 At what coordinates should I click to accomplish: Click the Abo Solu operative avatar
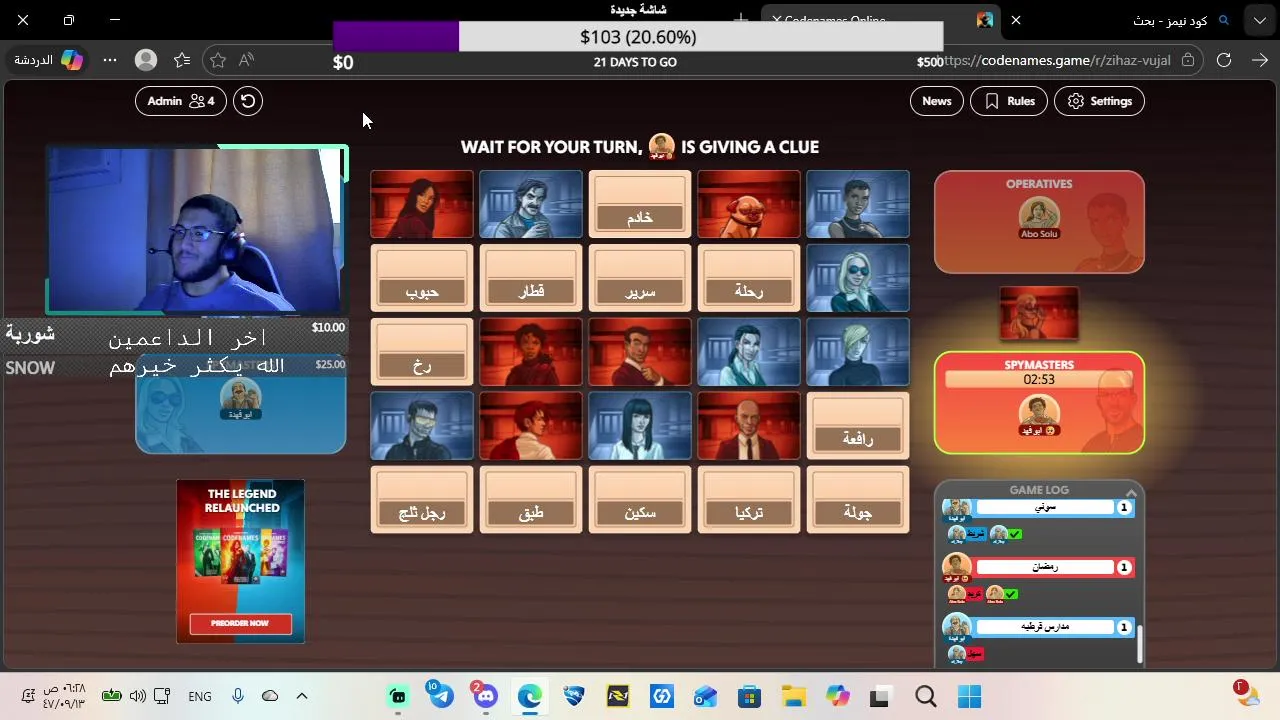tap(1039, 215)
